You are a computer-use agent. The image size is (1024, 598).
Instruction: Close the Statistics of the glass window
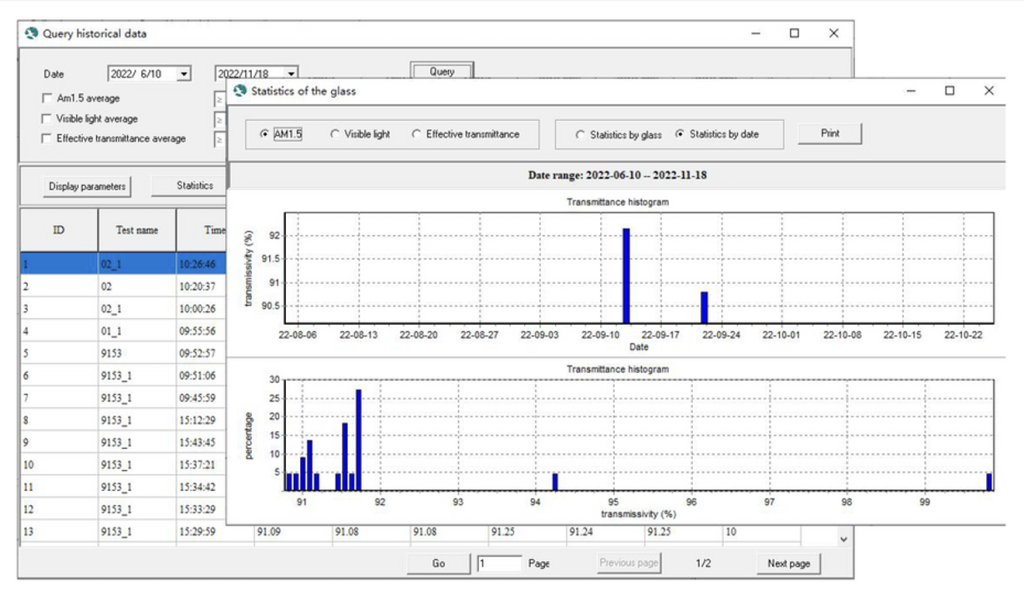[989, 91]
